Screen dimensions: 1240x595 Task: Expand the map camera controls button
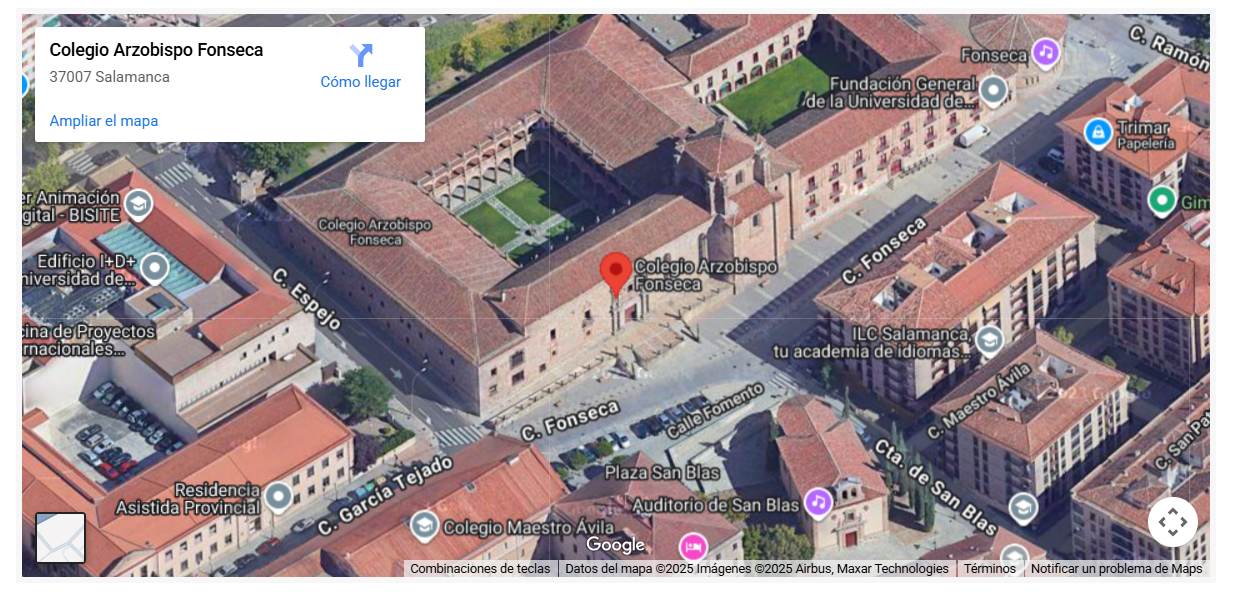pos(1172,522)
